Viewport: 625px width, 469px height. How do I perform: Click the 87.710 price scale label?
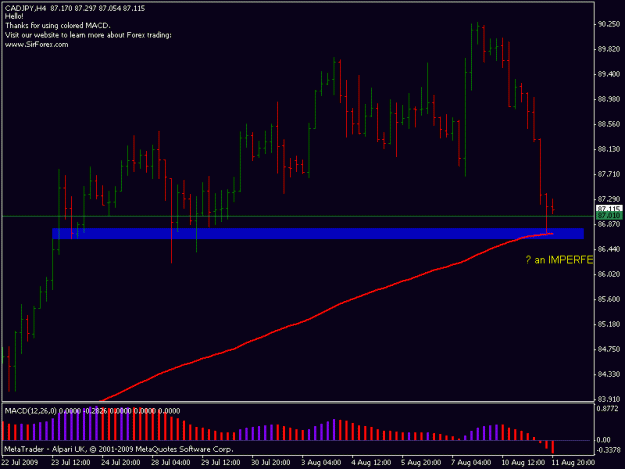tap(609, 174)
